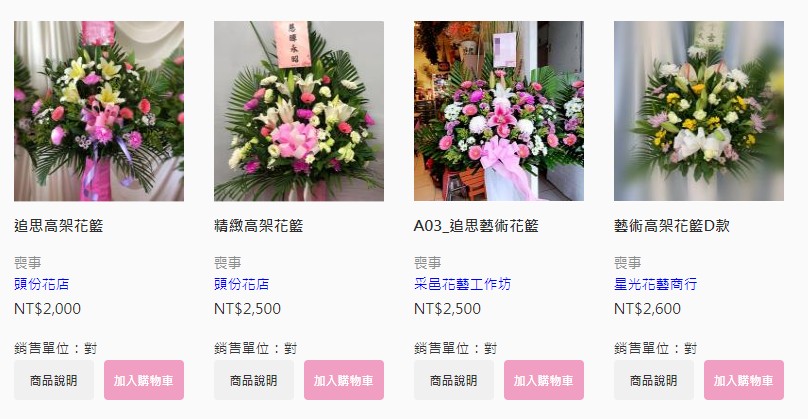
Task: Visit 頭份花店 shop link under 精緻高架花籃
Action: click(242, 284)
